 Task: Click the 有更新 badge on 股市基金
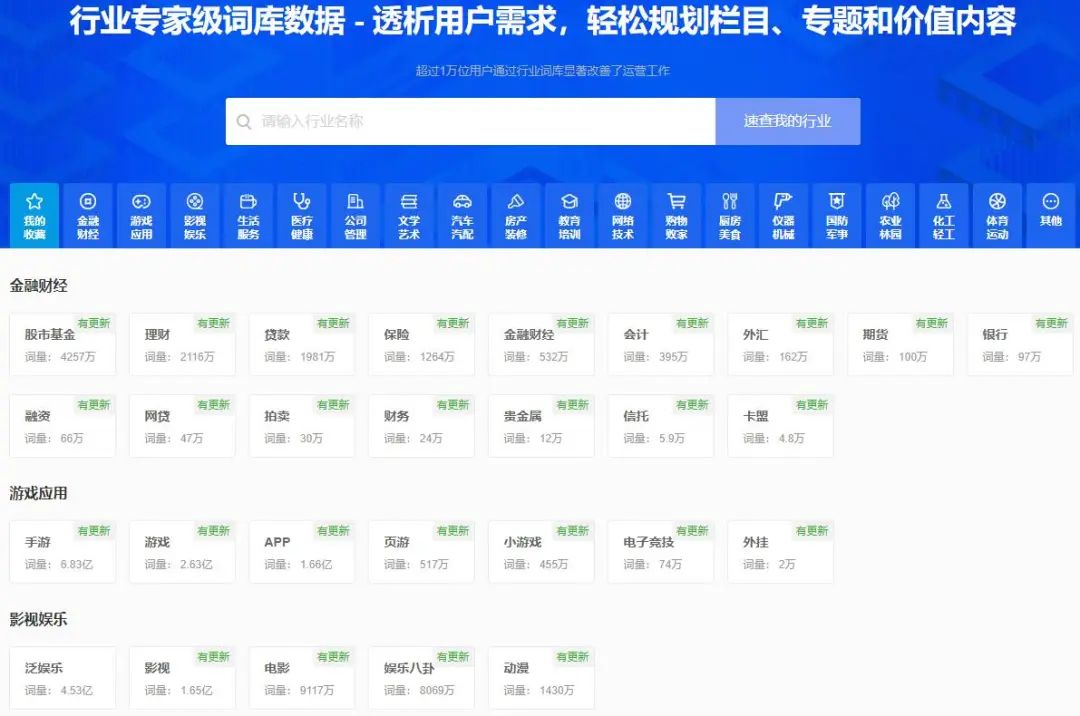click(x=93, y=324)
